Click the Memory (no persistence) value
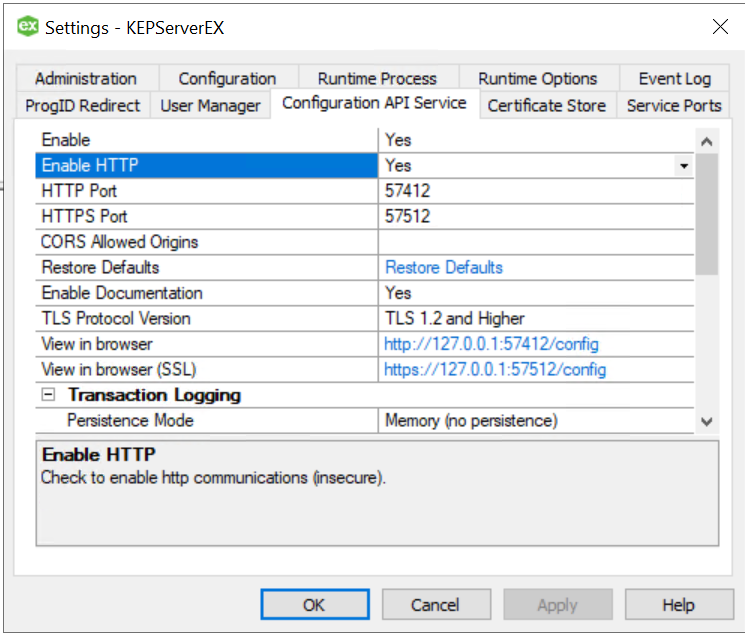Image resolution: width=745 pixels, height=633 pixels. [x=471, y=421]
